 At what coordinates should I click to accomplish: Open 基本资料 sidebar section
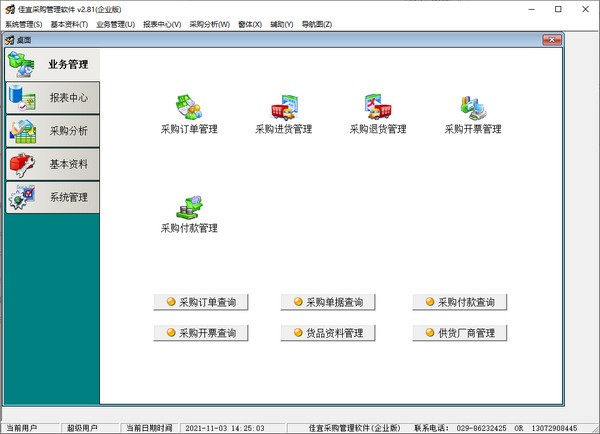tap(52, 164)
